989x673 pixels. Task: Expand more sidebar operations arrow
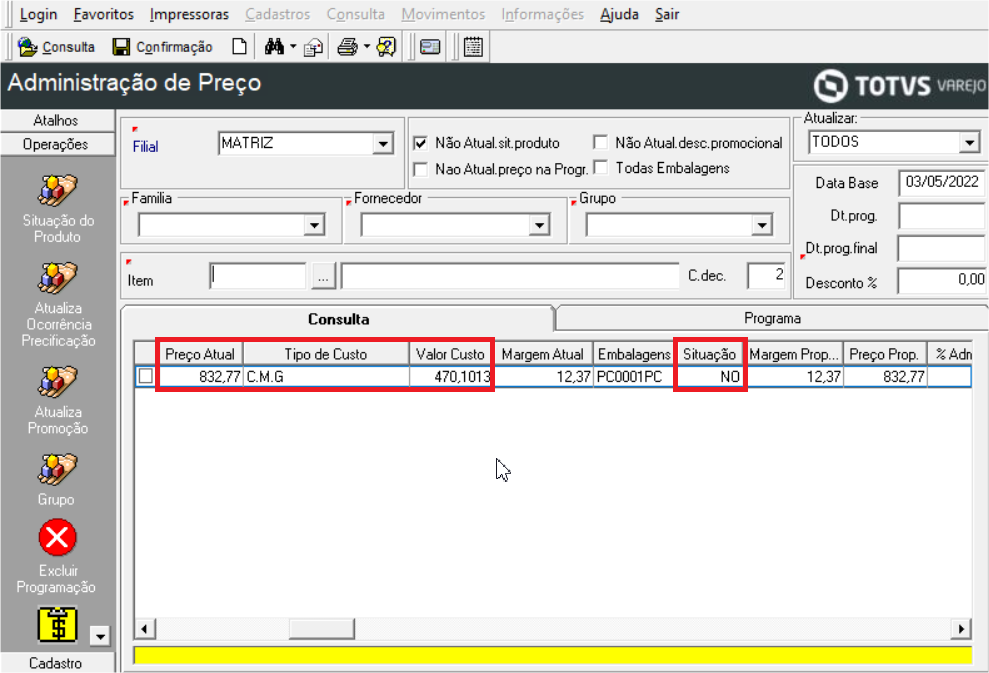pyautogui.click(x=100, y=636)
